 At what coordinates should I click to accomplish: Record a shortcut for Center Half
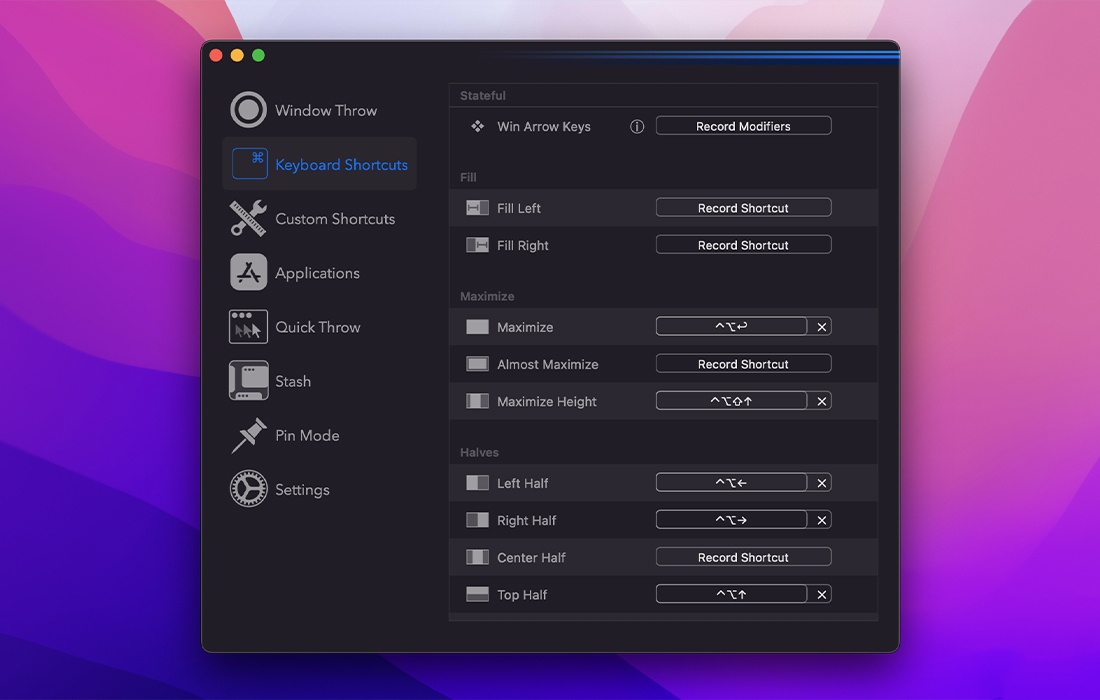[744, 557]
